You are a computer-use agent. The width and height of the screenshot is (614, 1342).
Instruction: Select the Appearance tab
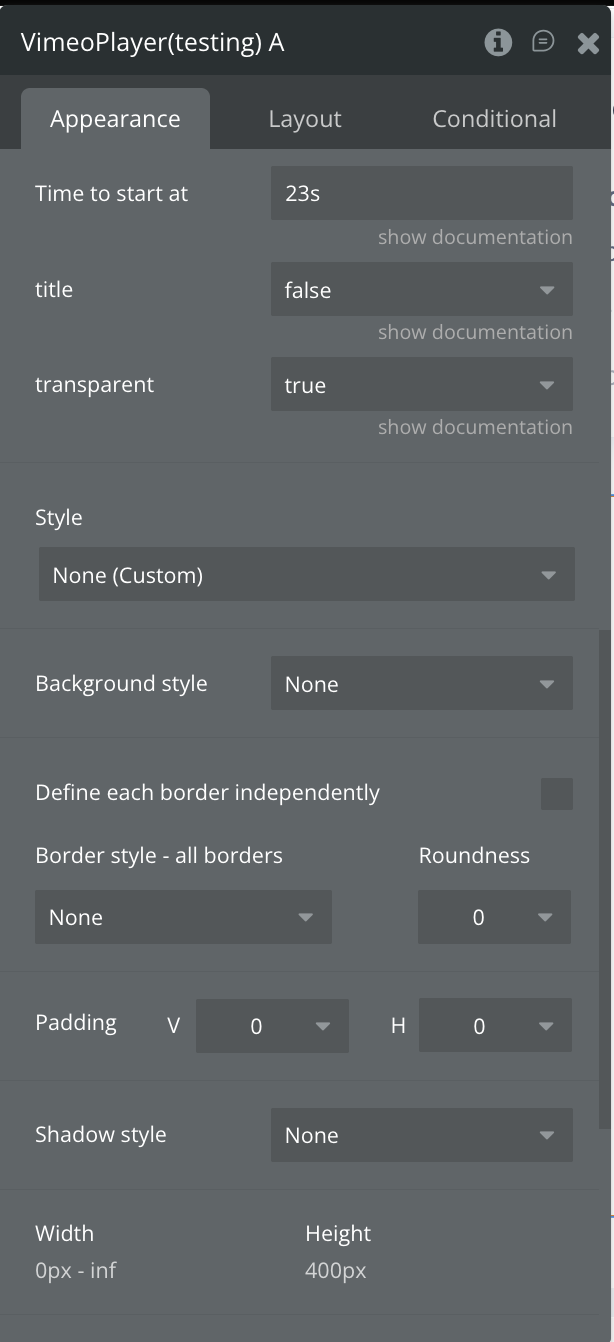point(115,119)
